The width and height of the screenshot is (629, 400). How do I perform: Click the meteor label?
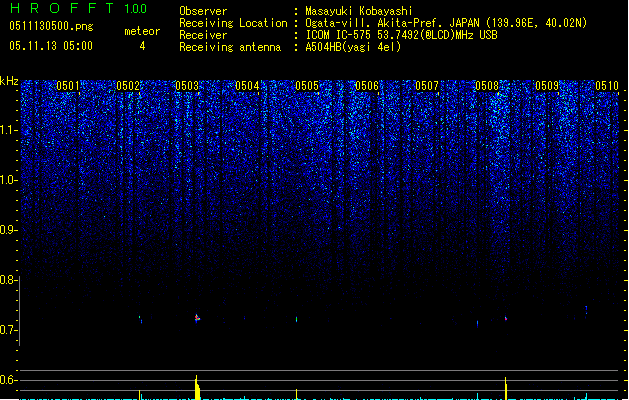(142, 31)
